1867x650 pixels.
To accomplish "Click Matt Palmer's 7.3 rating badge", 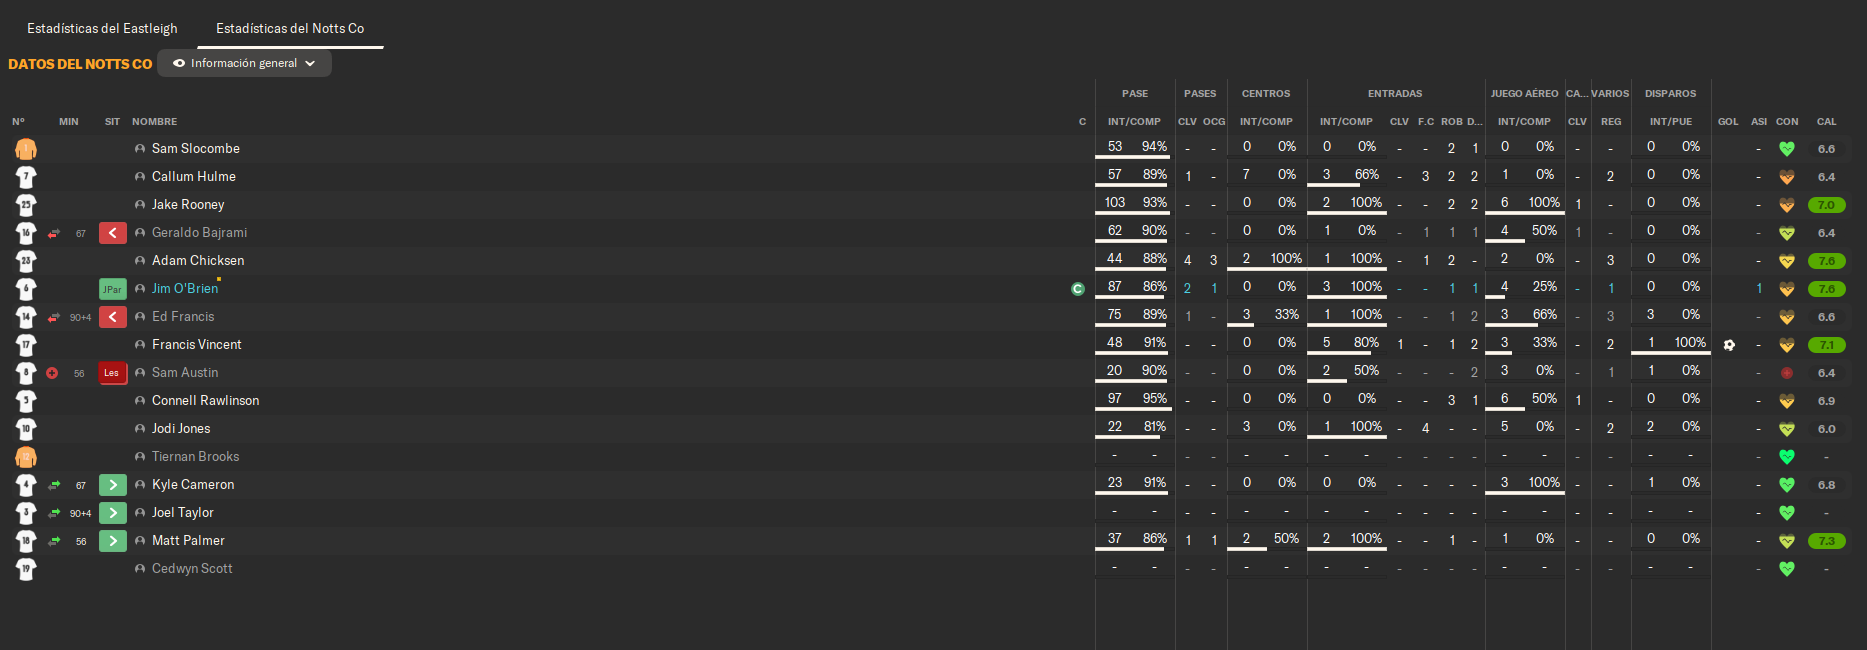I will pos(1827,541).
